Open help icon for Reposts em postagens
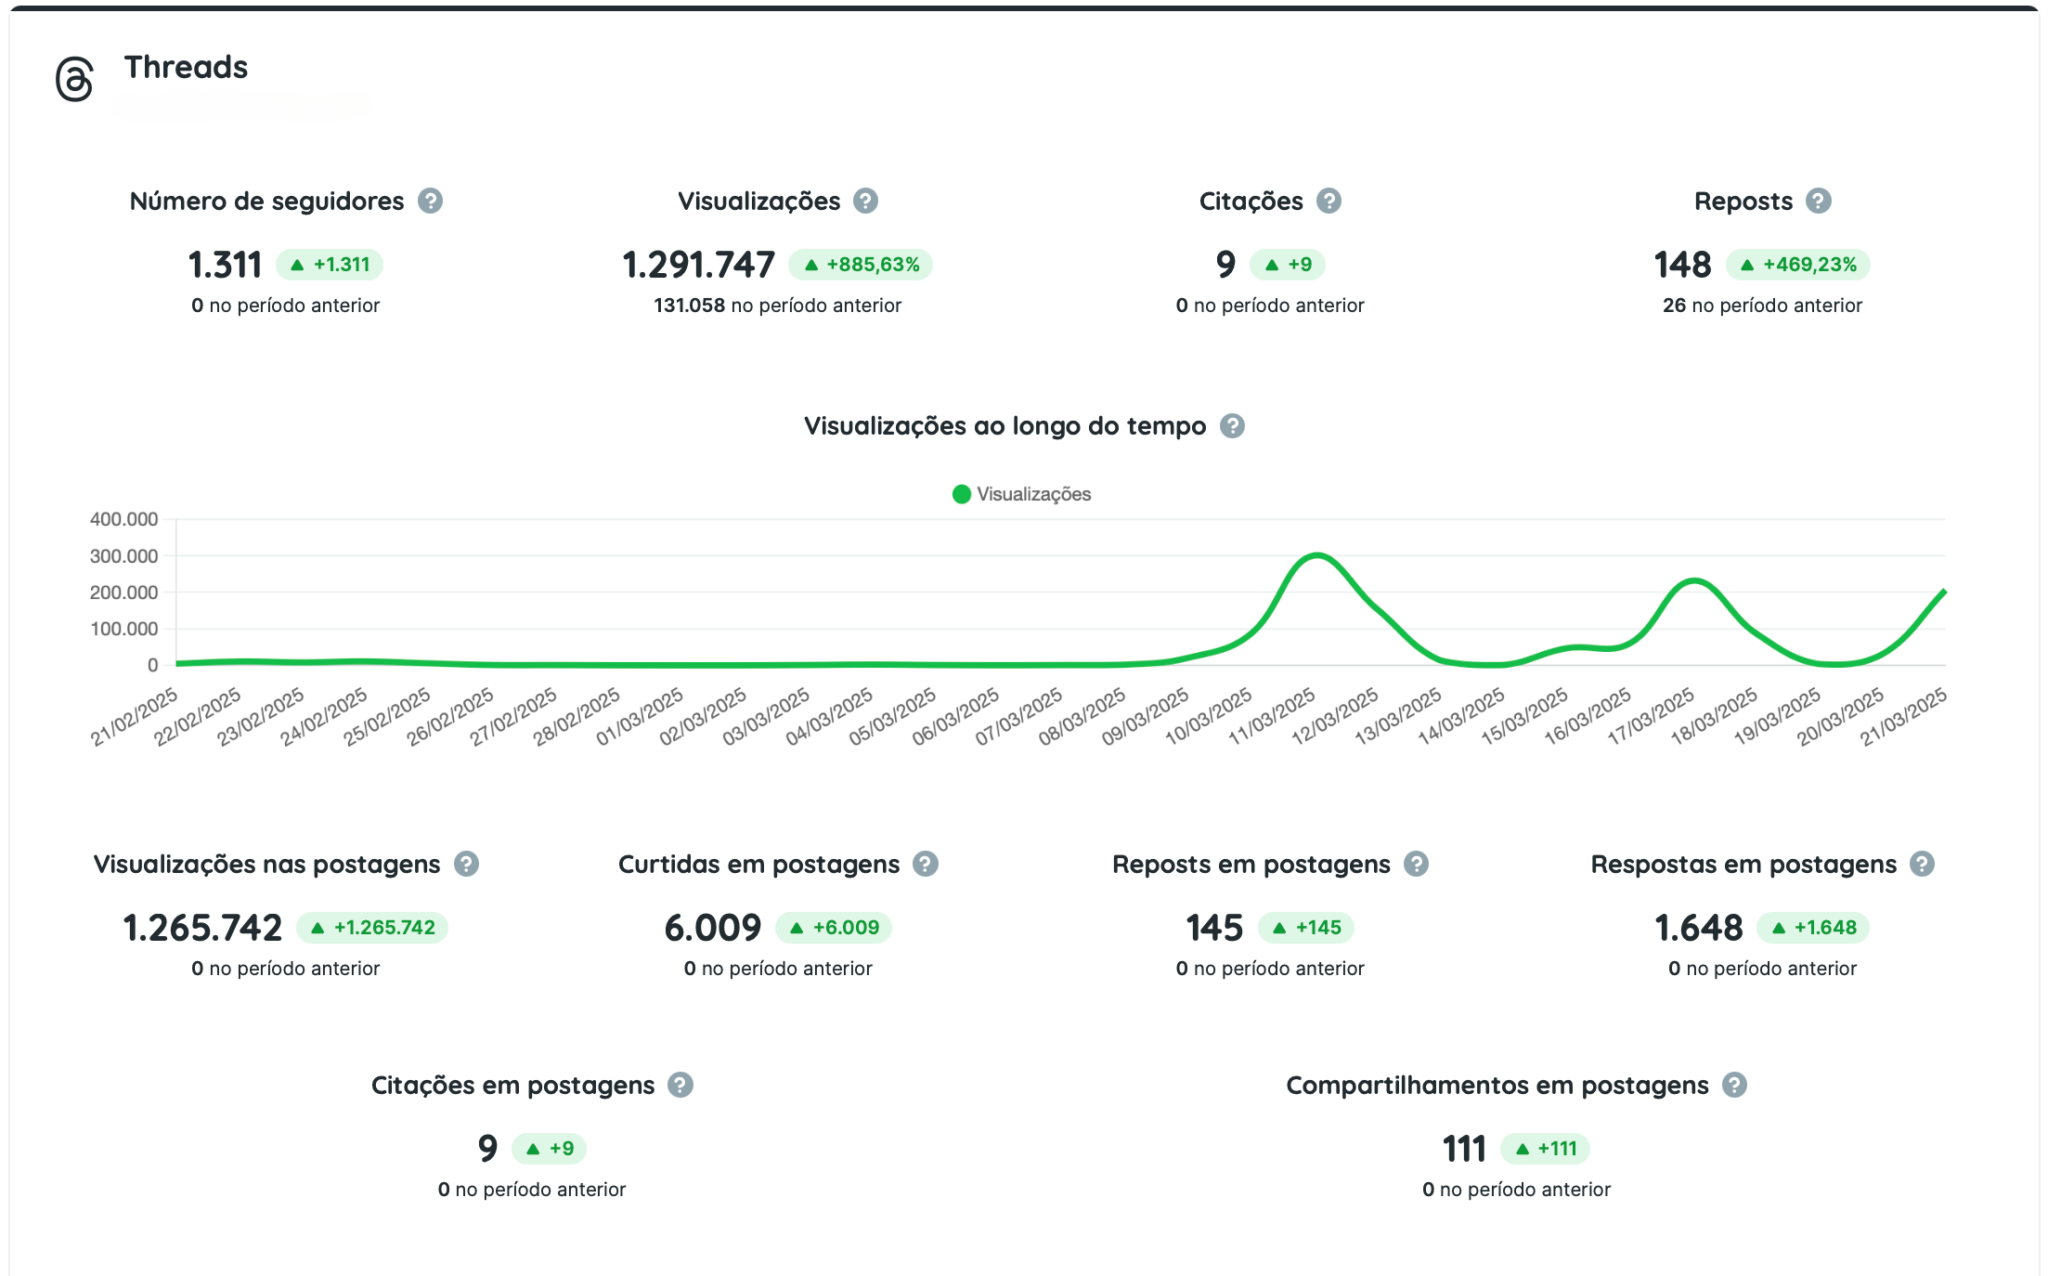Image resolution: width=2048 pixels, height=1276 pixels. [1416, 864]
